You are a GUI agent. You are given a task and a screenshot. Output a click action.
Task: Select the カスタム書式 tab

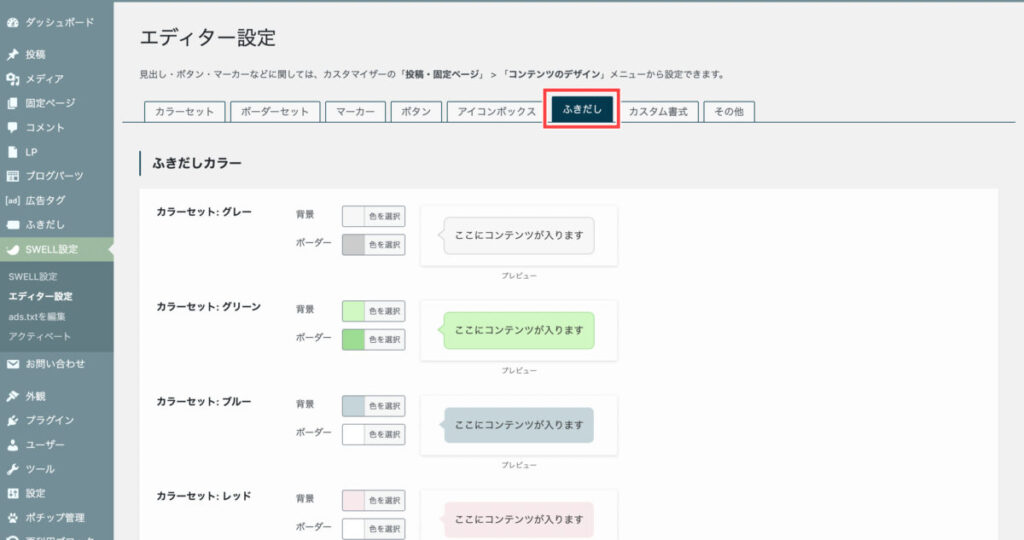point(658,112)
